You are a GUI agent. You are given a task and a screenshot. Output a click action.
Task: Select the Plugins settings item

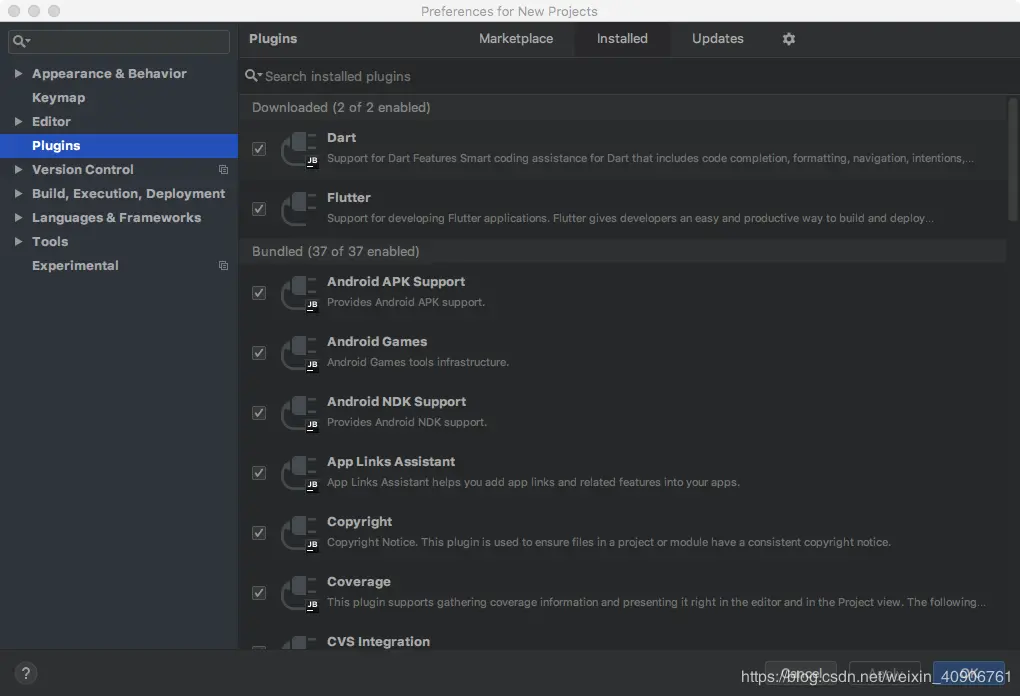[x=119, y=146]
